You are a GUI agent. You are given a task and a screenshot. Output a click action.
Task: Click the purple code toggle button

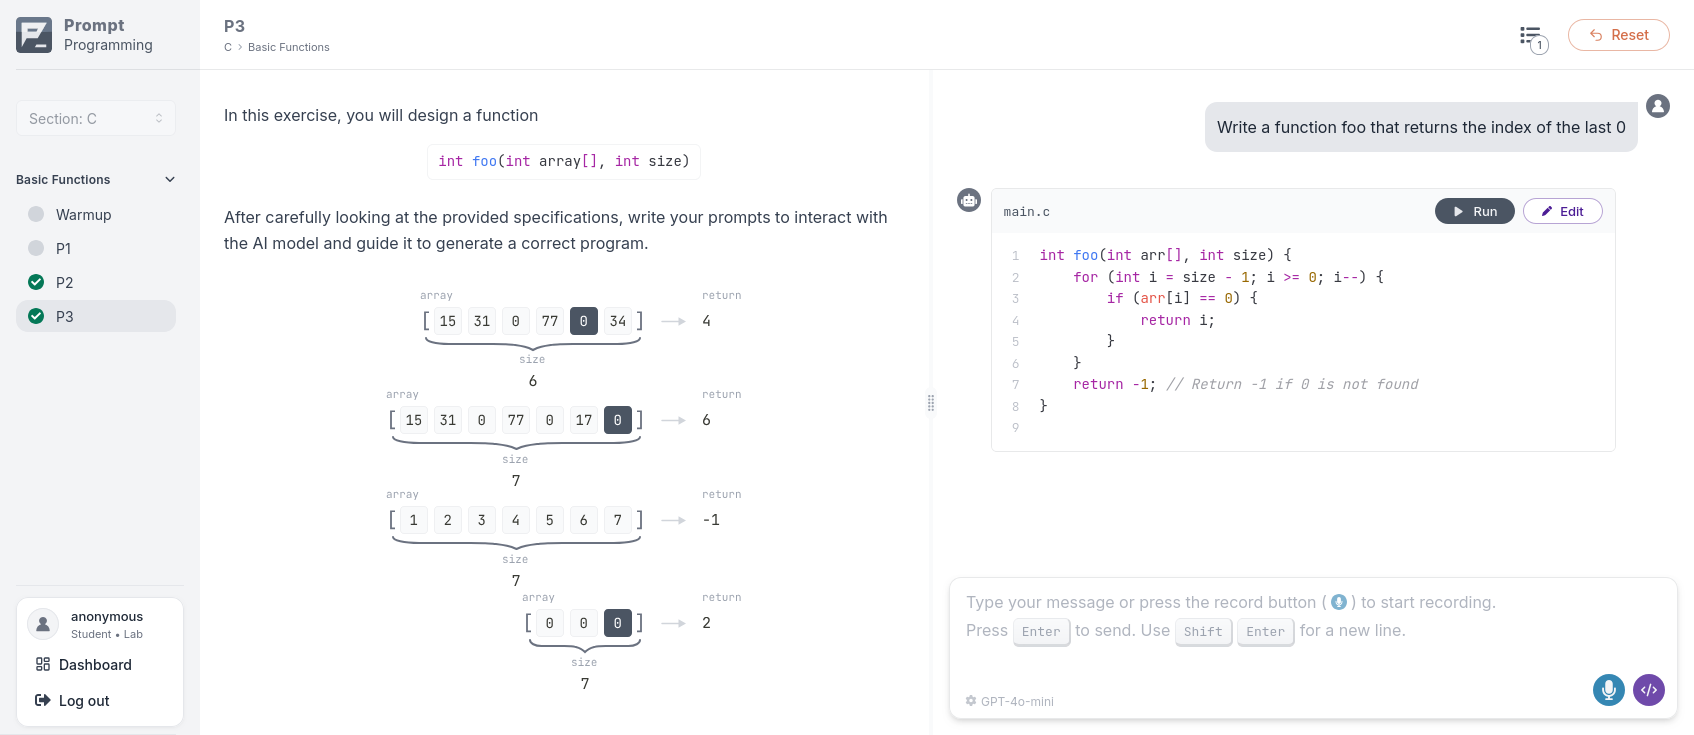(1649, 690)
